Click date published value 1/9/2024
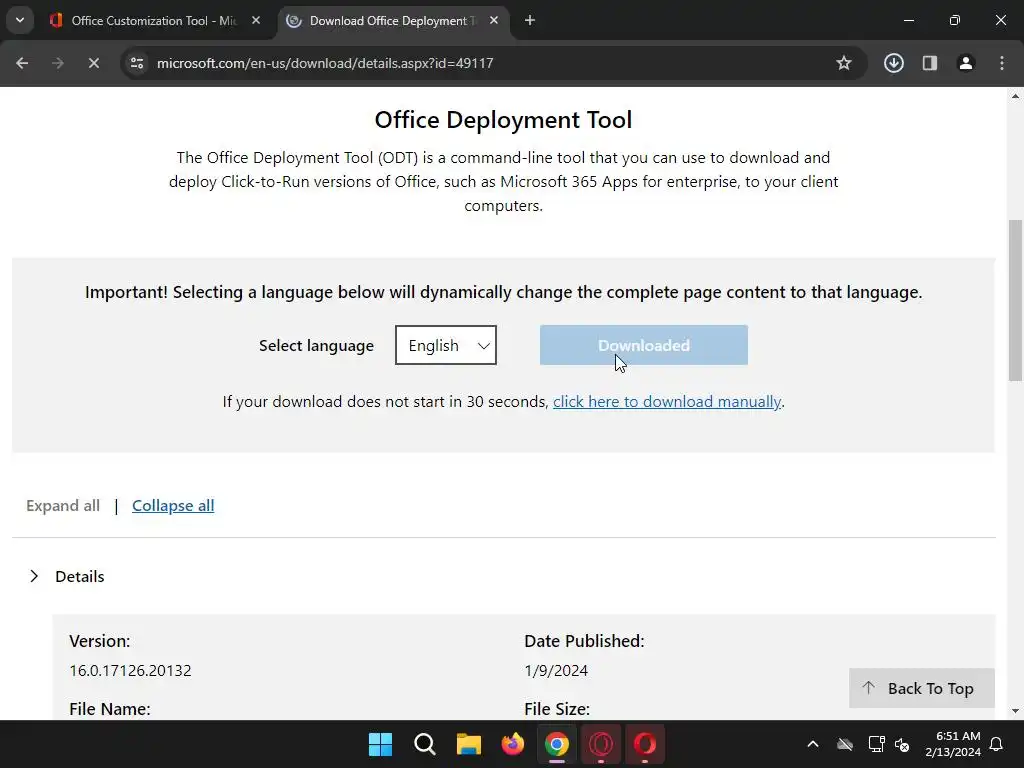 click(556, 671)
